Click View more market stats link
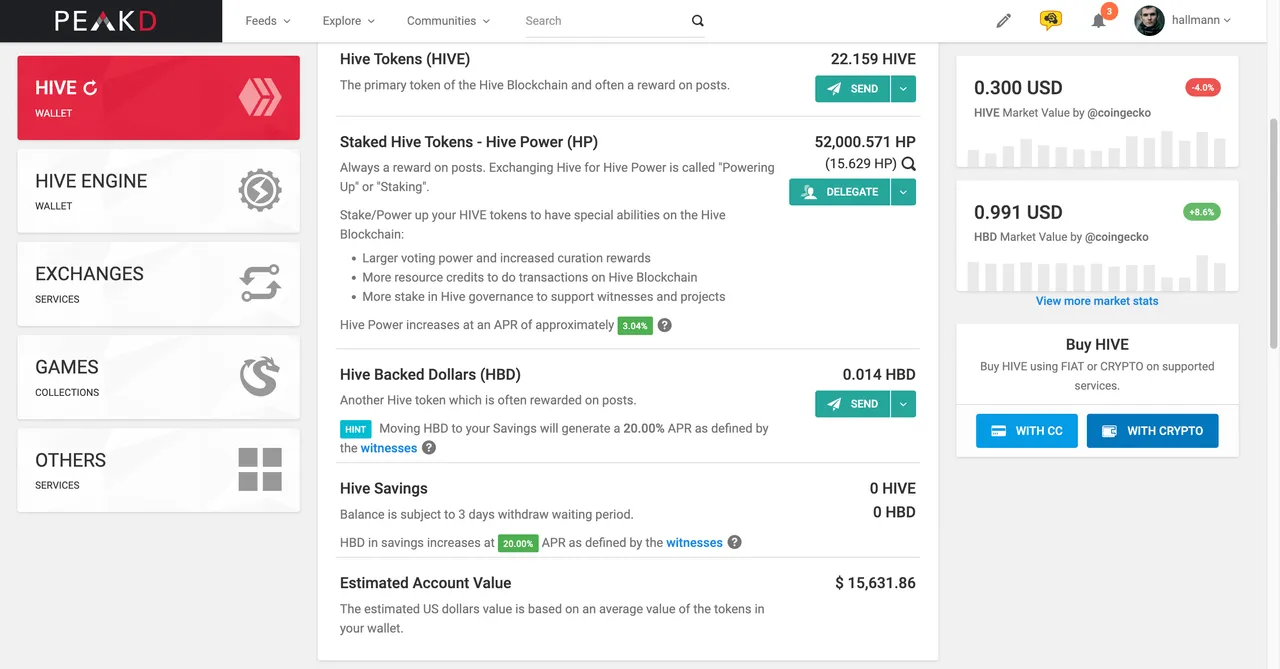Viewport: 1280px width, 669px height. 1097,301
